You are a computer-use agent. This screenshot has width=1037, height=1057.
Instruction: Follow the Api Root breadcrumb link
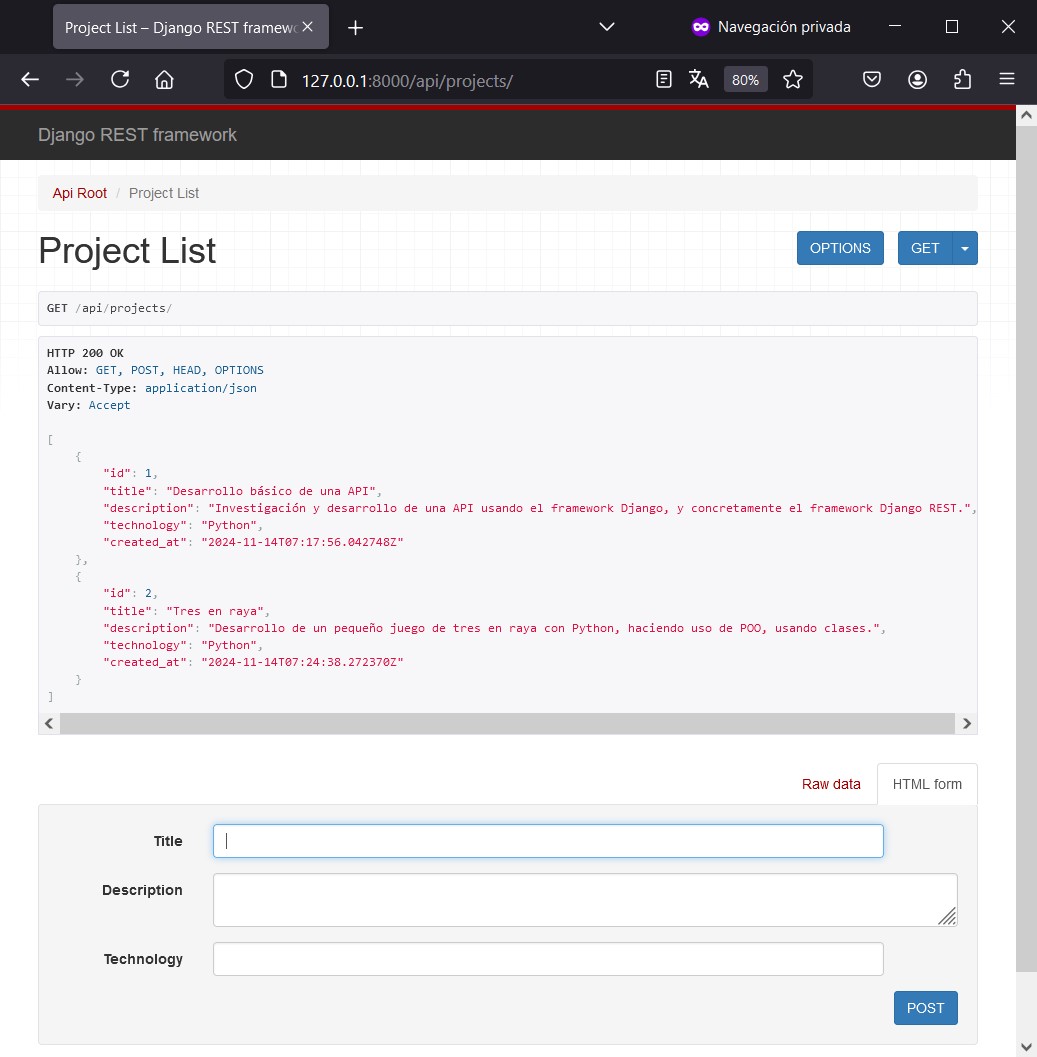pyautogui.click(x=80, y=193)
